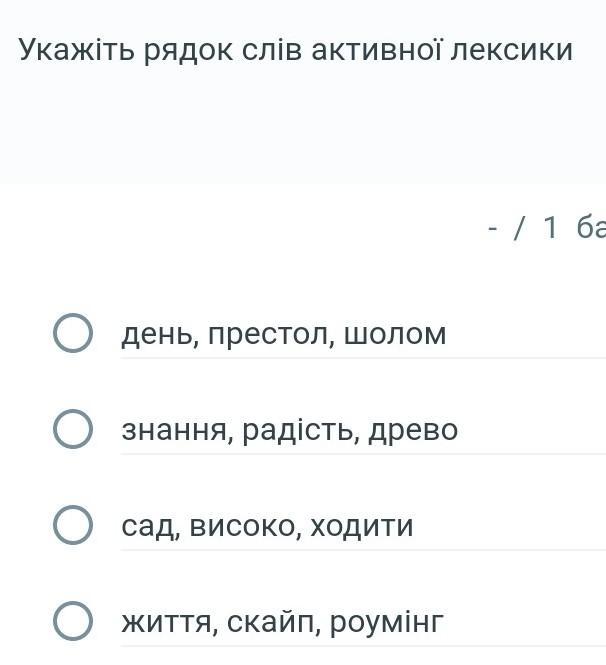Click the "- / 1" score indicator
The image size is (606, 665).
(x=522, y=227)
